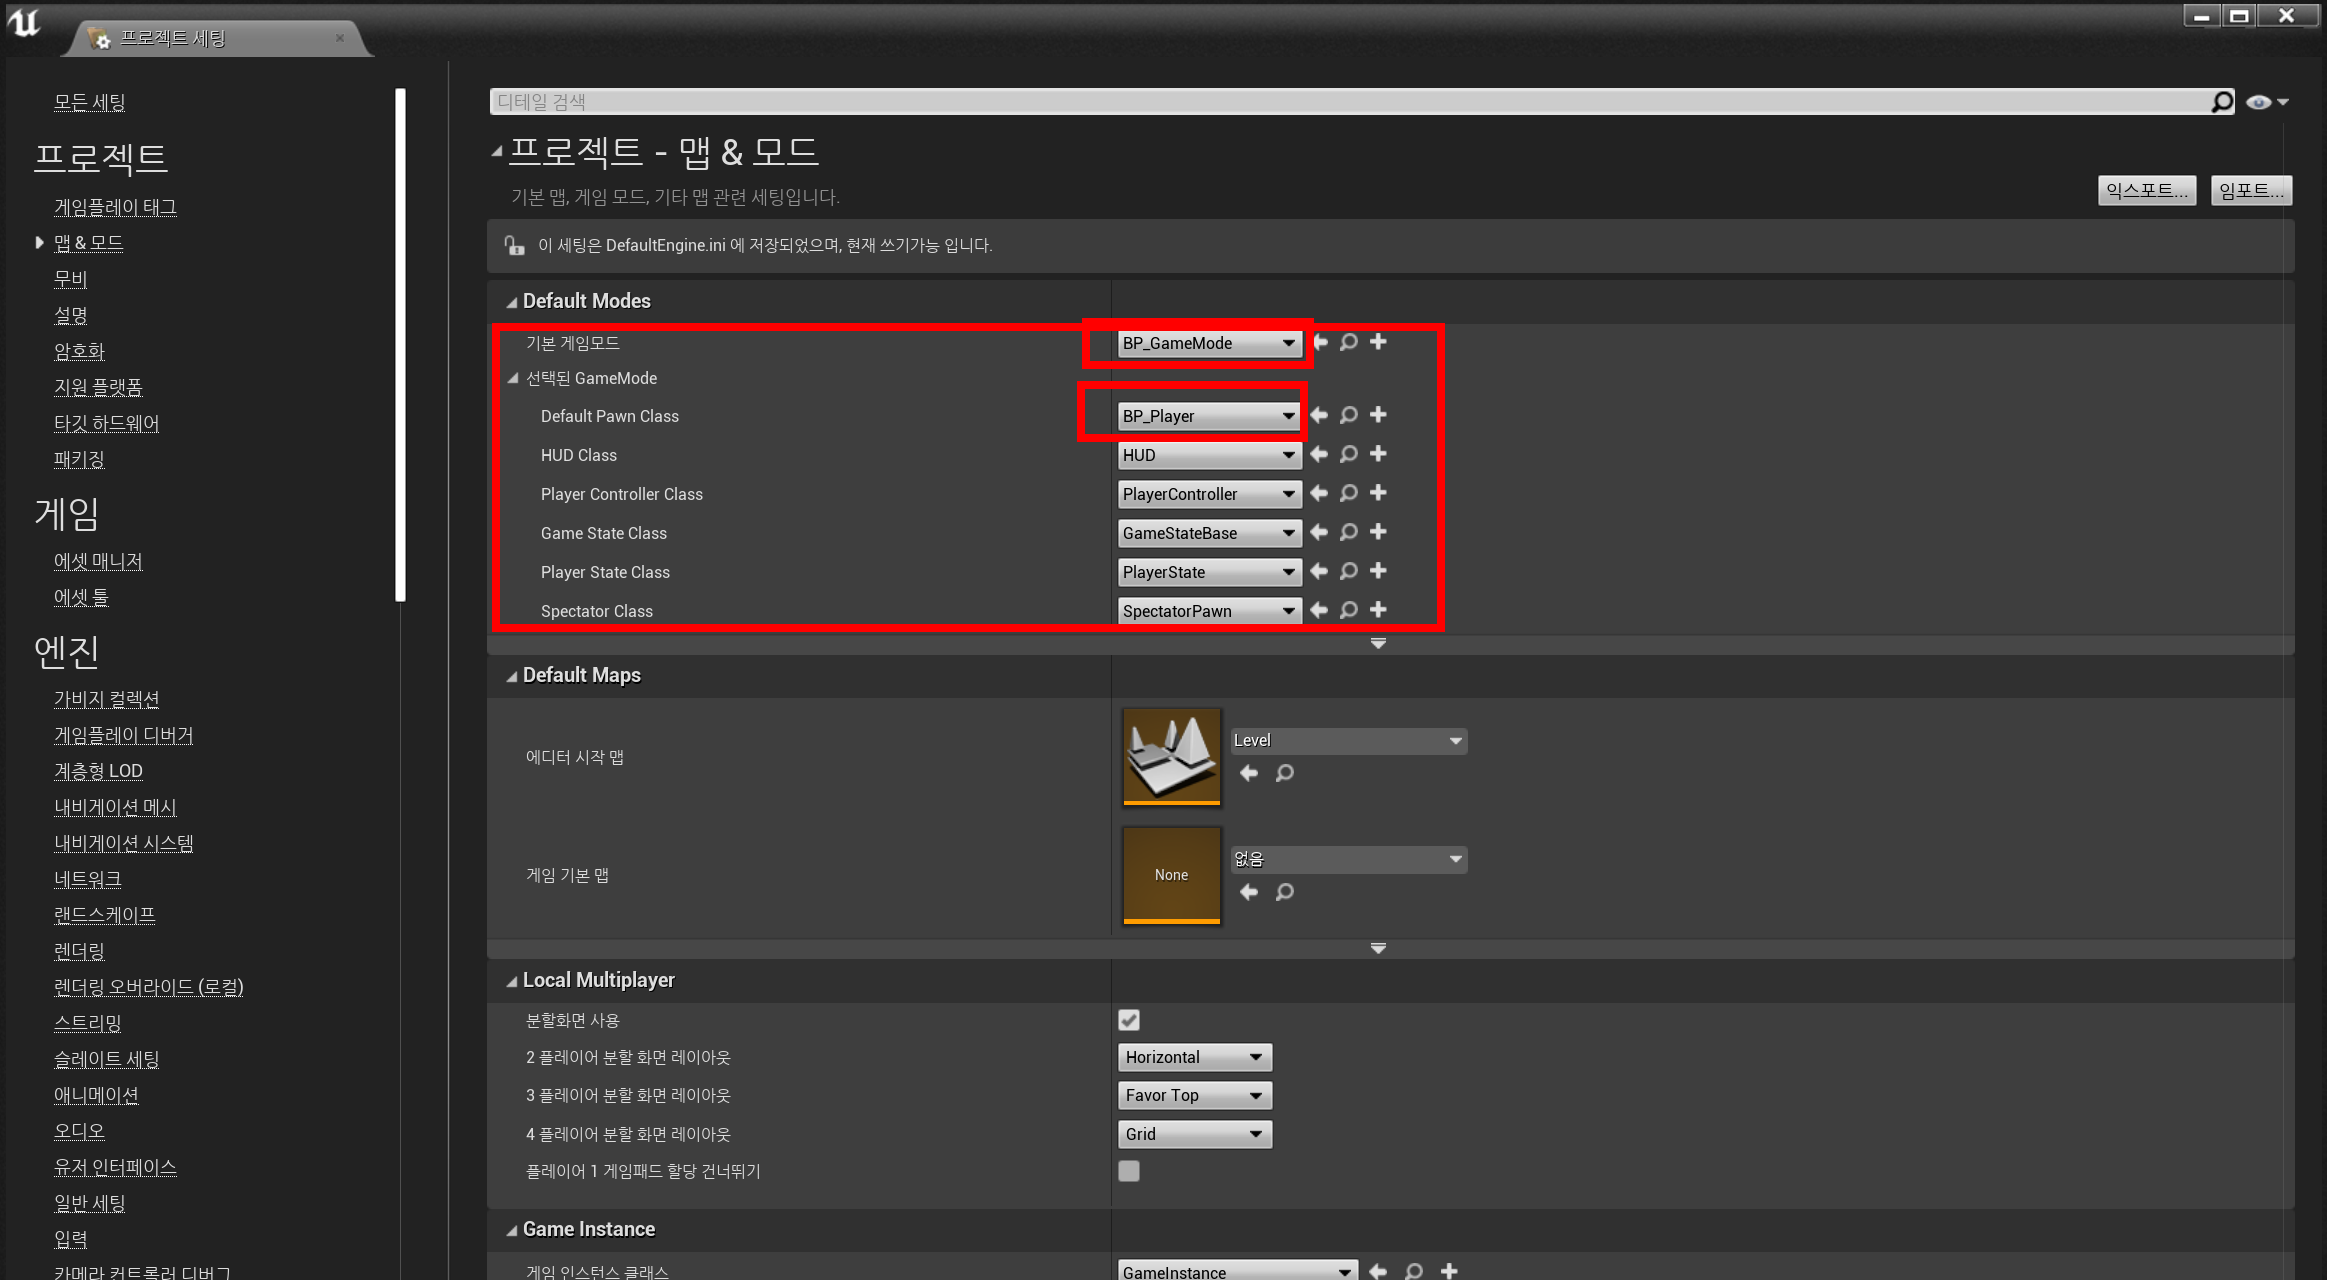Browse to Player Controller Class asset
The height and width of the screenshot is (1280, 2327).
point(1349,493)
